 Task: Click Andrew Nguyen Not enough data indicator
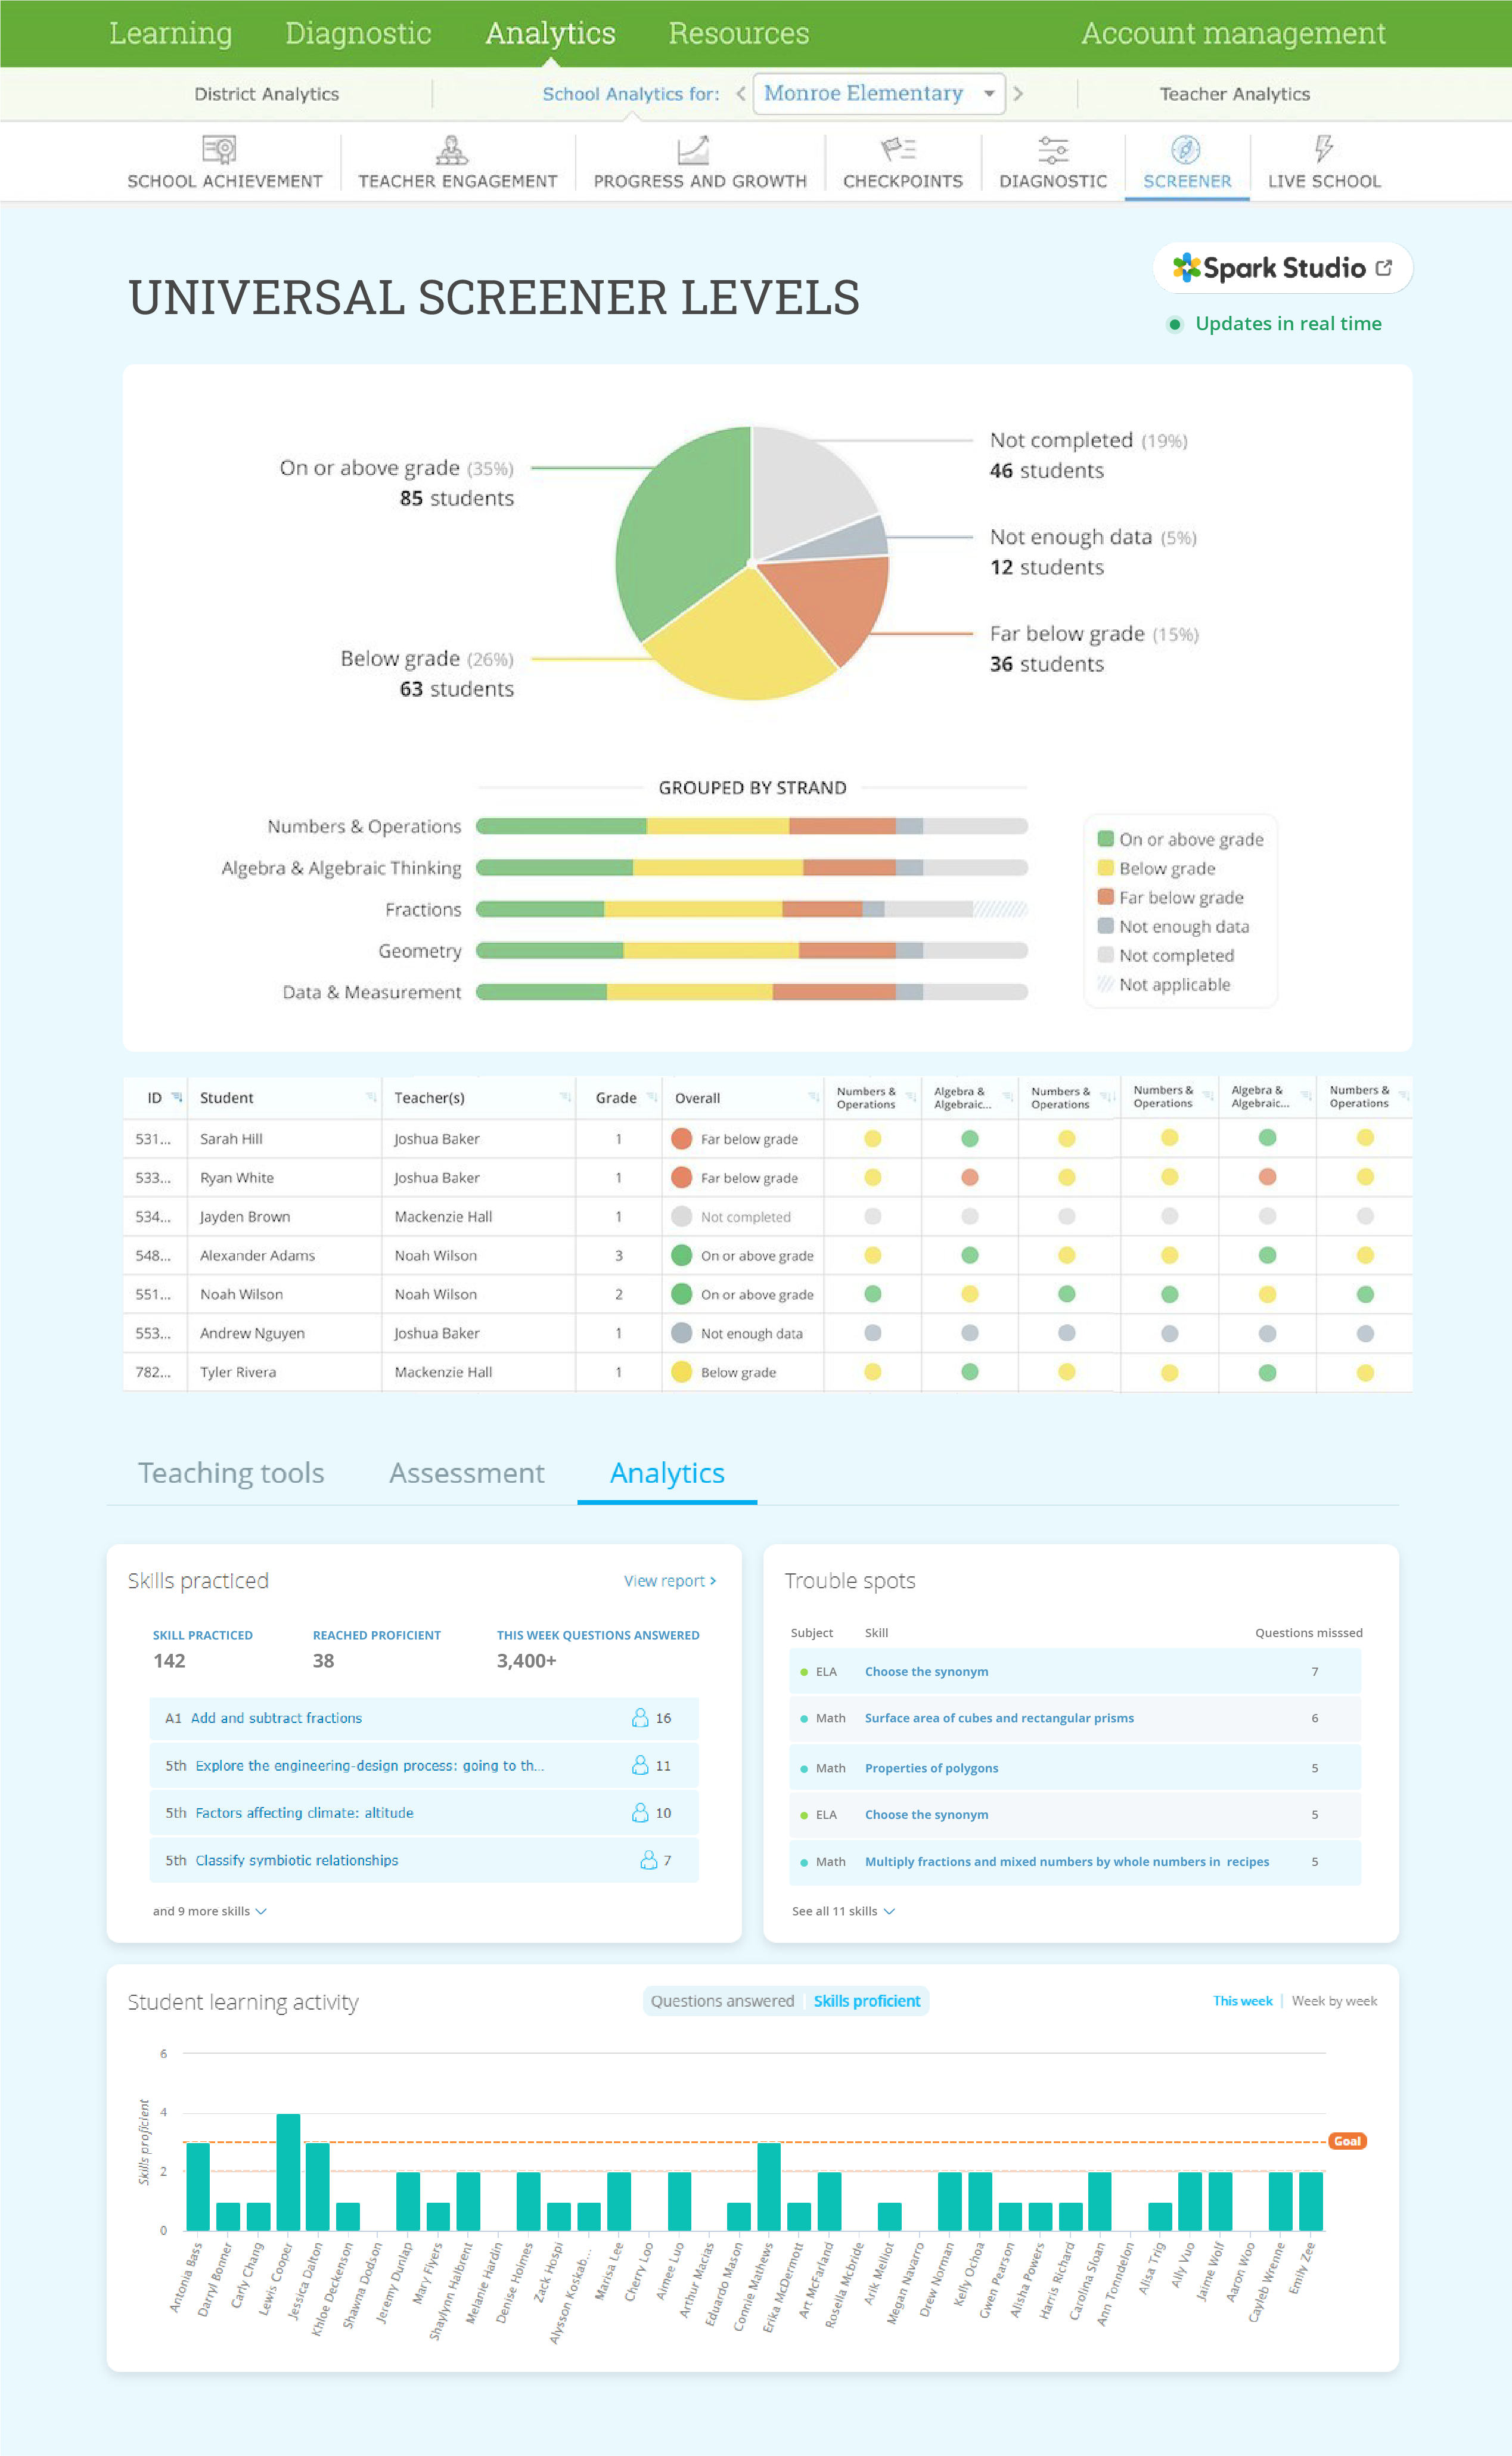(x=682, y=1333)
